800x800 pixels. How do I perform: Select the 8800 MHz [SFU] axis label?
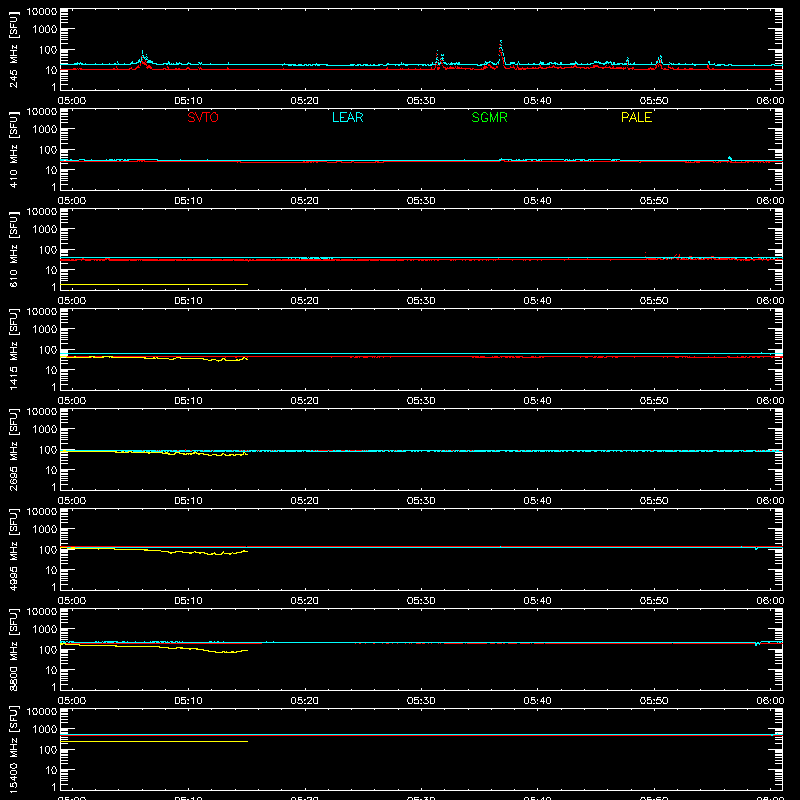coord(13,649)
